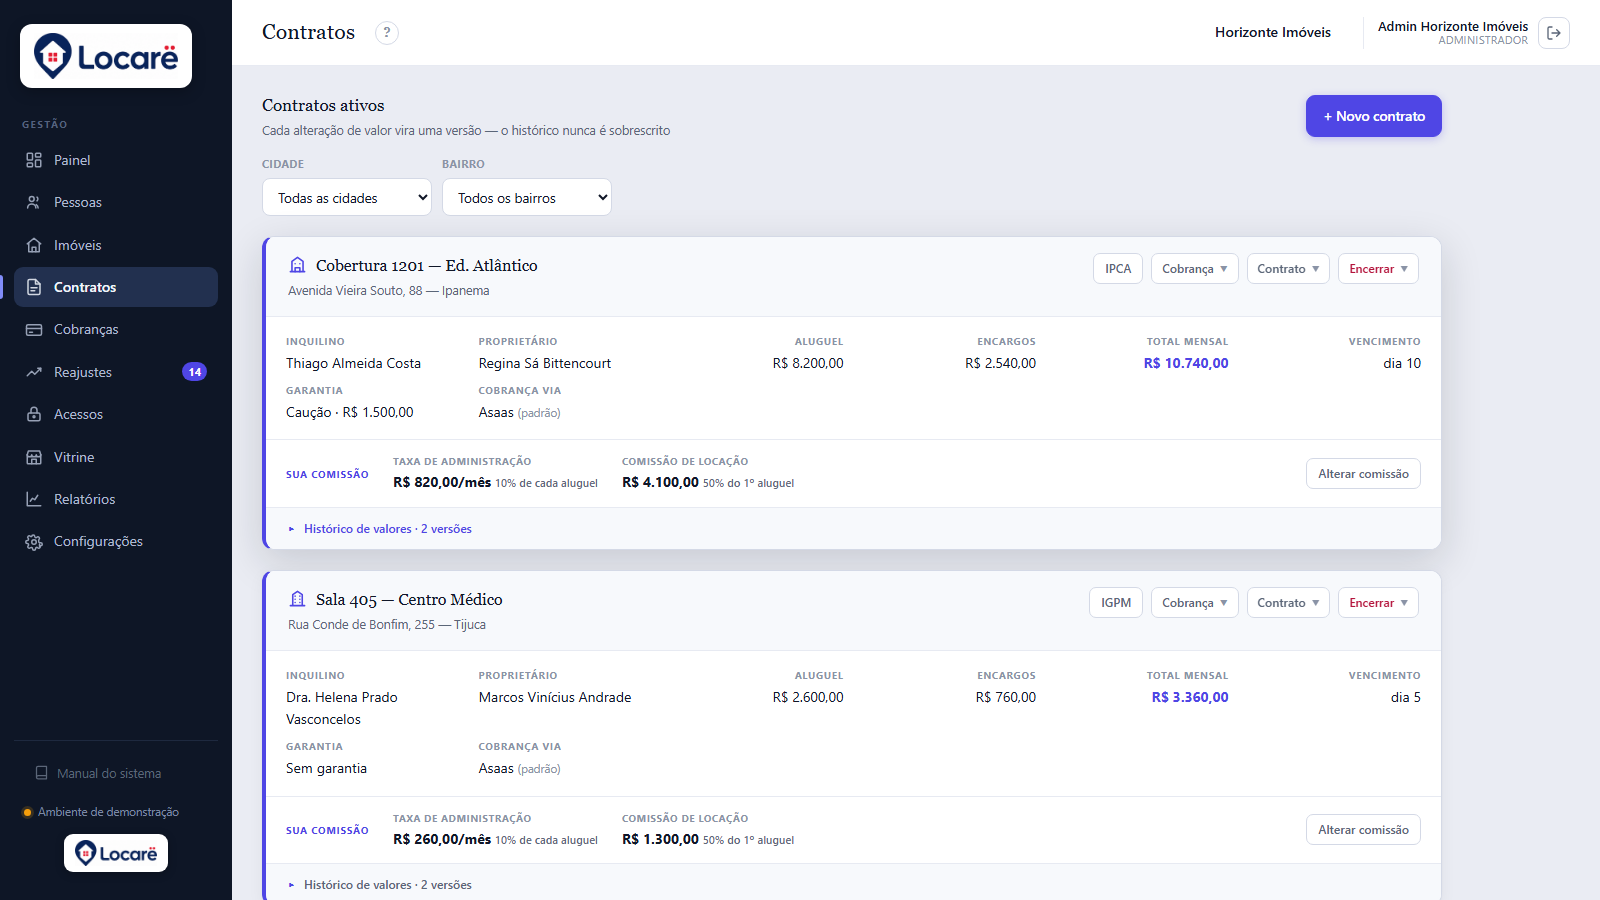Click the + Novo contrato button
This screenshot has width=1600, height=900.
tap(1374, 116)
